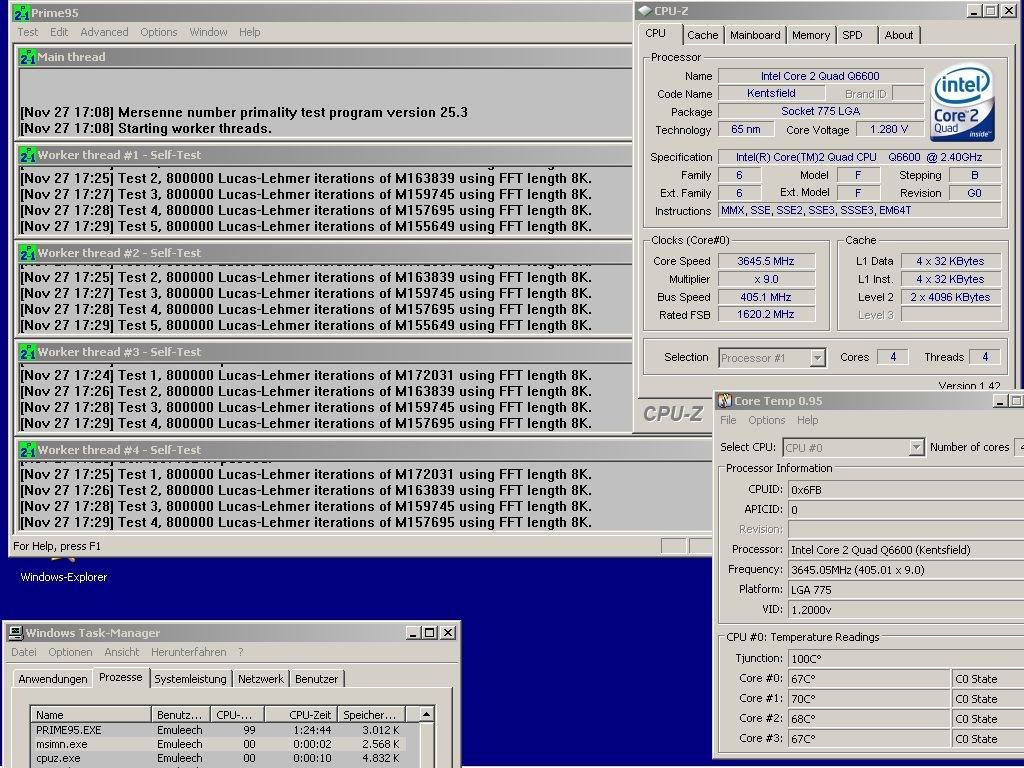Click the Core #1 temperature 70C° field
Viewport: 1024px width, 768px height.
tap(869, 699)
